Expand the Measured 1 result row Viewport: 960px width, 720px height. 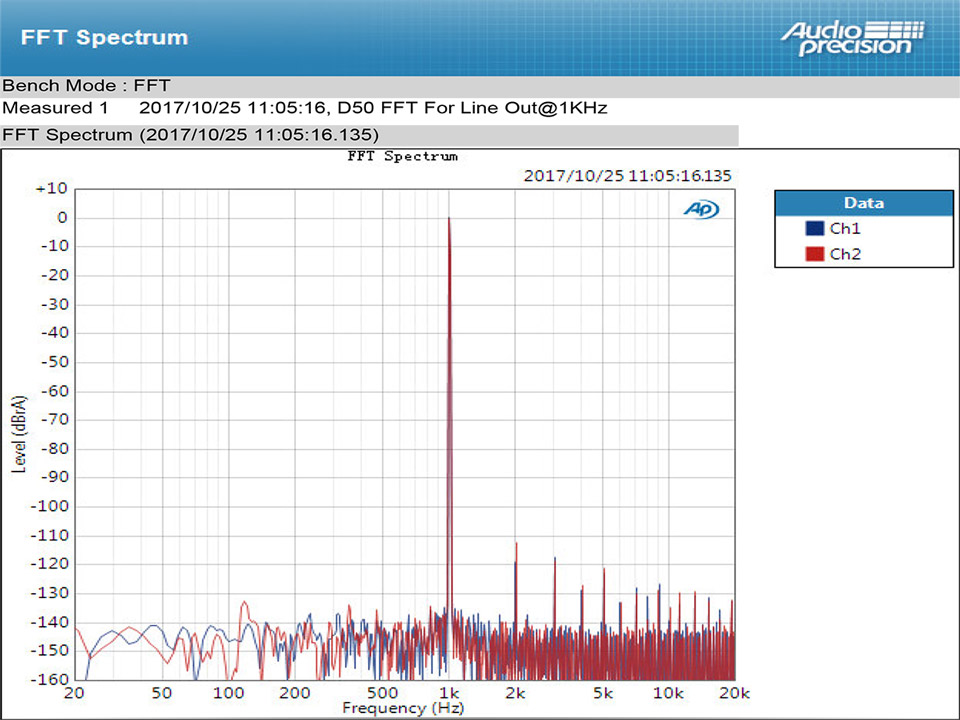(50, 108)
